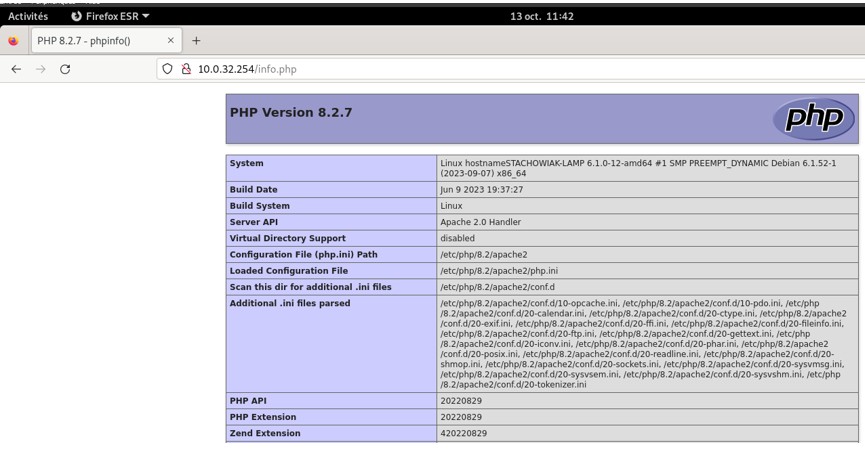Click the Build Date value Jun 9 2023
865x451 pixels.
(481, 189)
